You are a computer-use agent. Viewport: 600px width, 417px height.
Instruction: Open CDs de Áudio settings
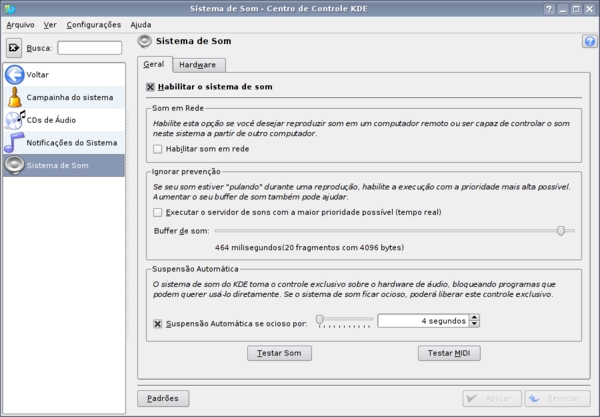tap(64, 120)
